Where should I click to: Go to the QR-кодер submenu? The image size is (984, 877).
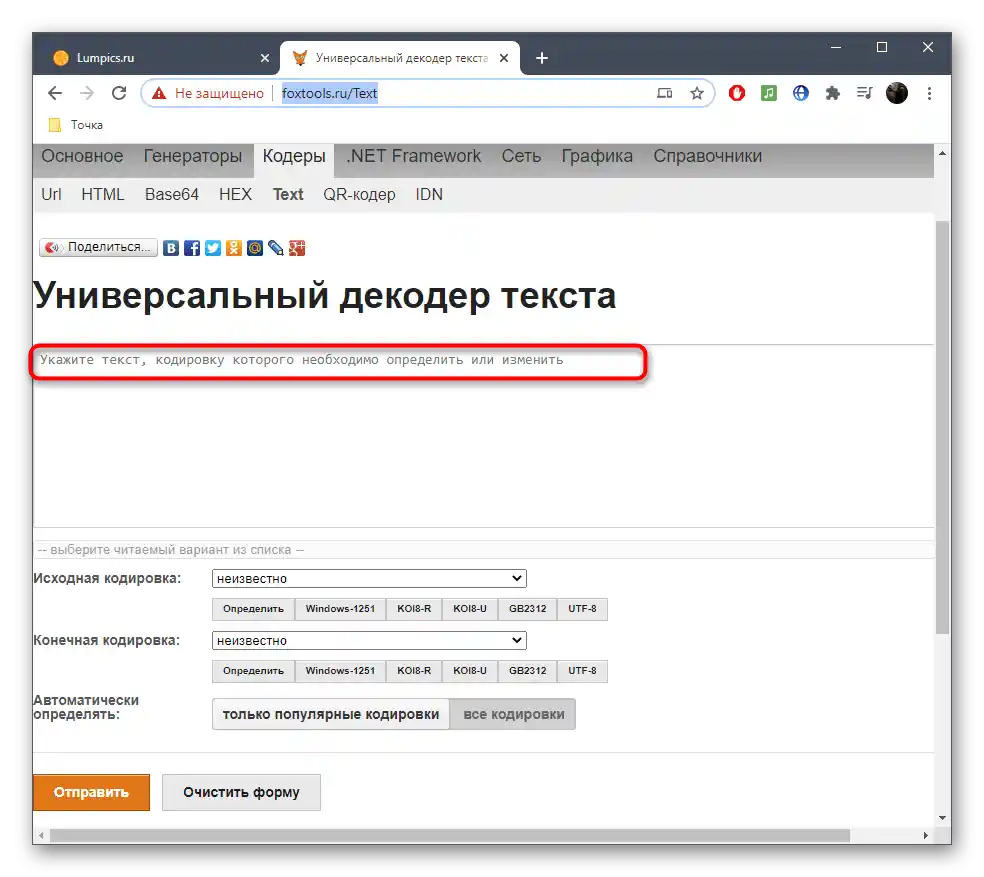point(359,195)
